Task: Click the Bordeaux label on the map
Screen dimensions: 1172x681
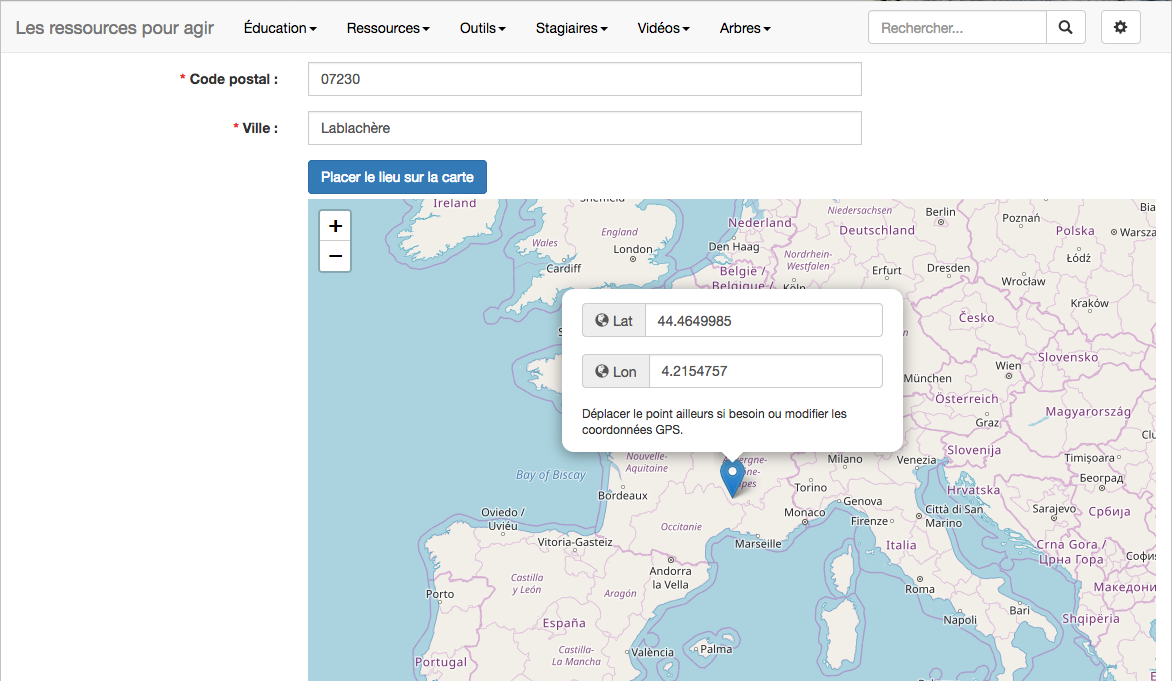Action: click(623, 495)
